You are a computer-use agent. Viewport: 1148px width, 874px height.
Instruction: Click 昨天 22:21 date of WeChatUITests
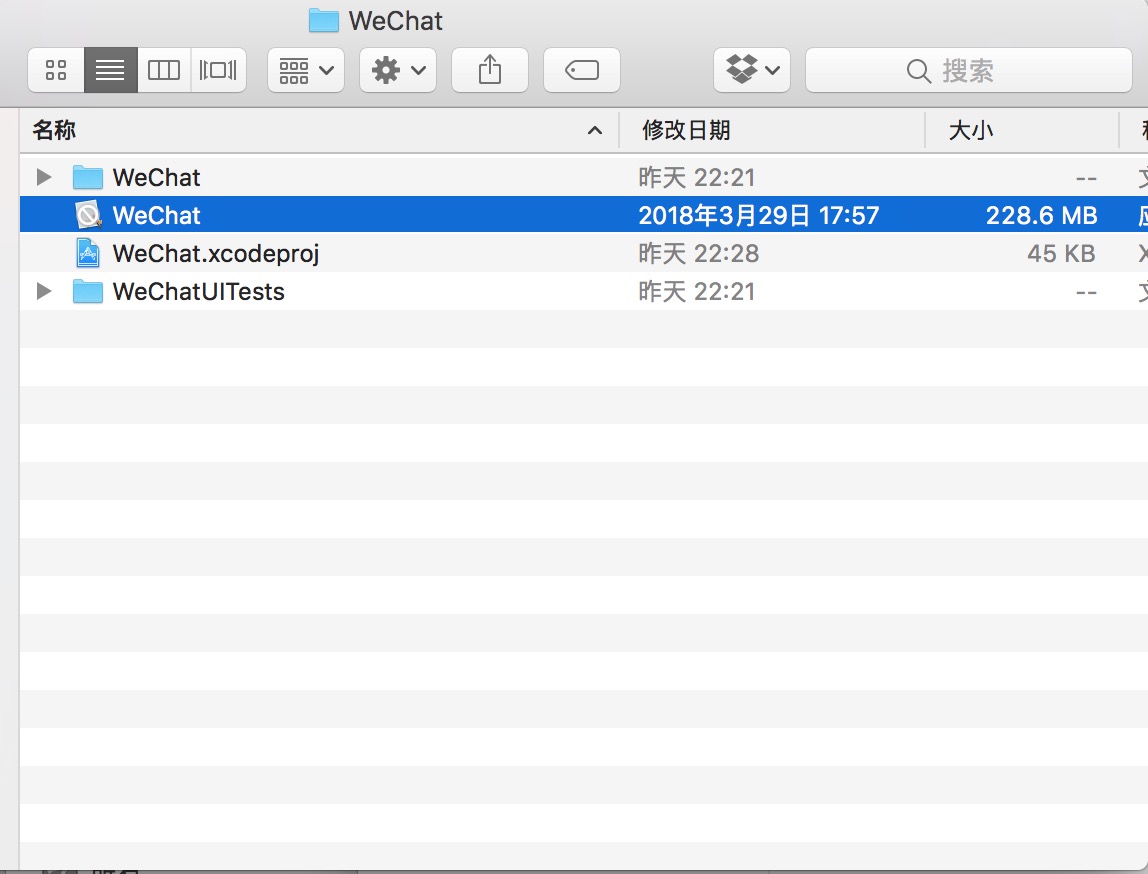696,291
